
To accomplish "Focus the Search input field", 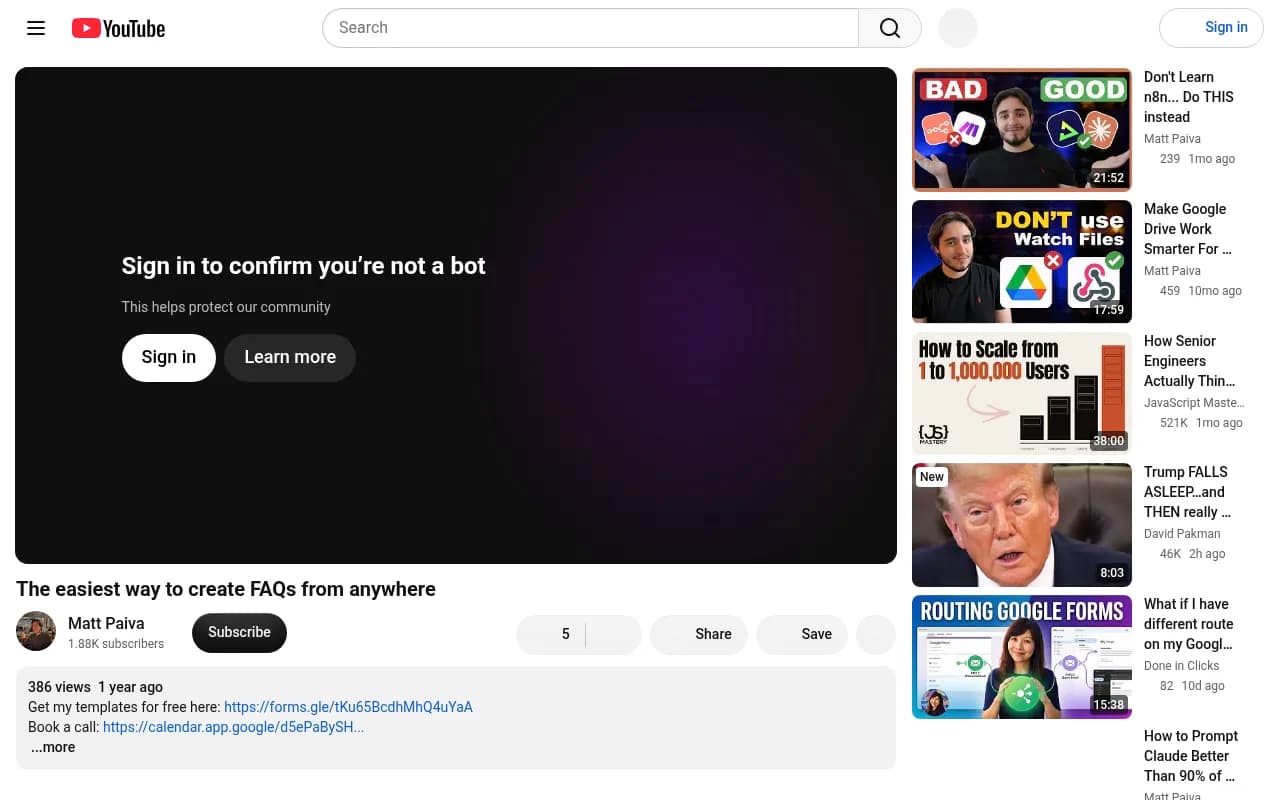I will tap(590, 28).
